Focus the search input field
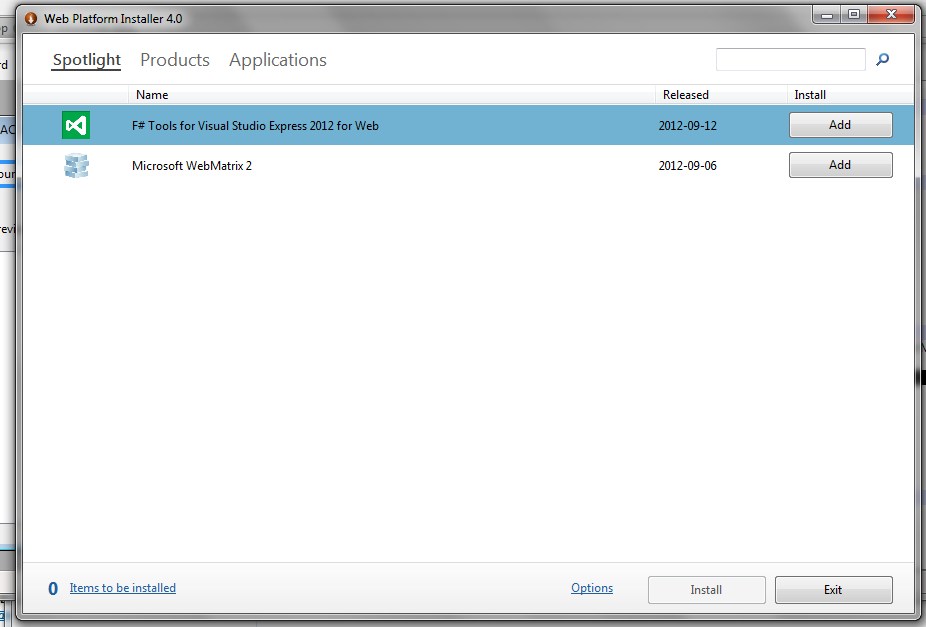 coord(791,59)
